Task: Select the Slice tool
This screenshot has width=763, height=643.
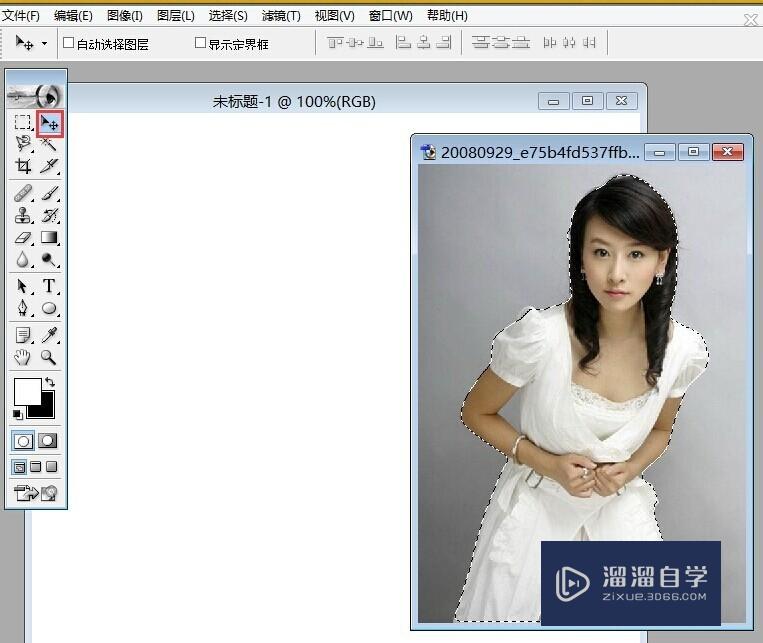Action: click(x=49, y=166)
